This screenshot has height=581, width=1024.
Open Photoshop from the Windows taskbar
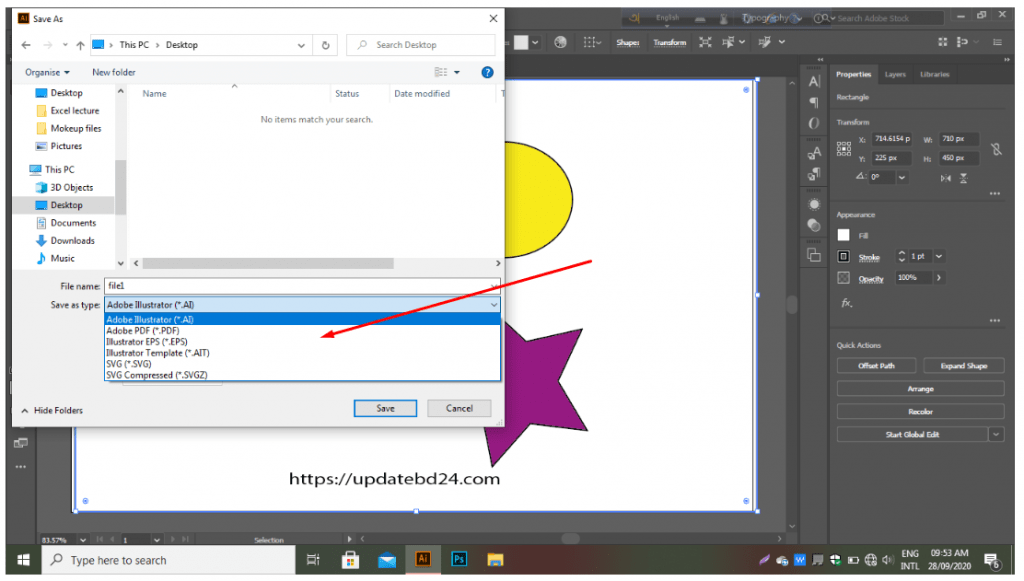pyautogui.click(x=459, y=560)
